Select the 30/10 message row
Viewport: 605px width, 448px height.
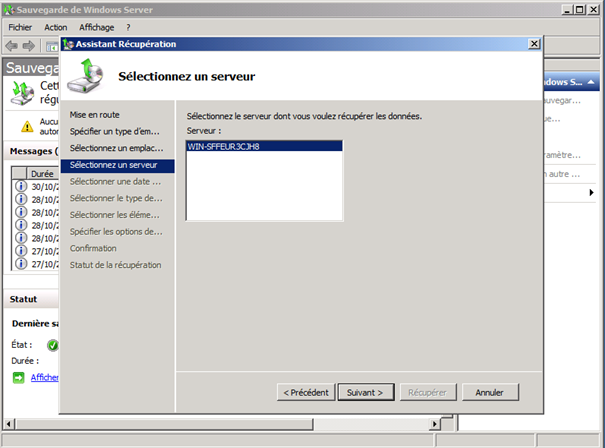point(35,186)
